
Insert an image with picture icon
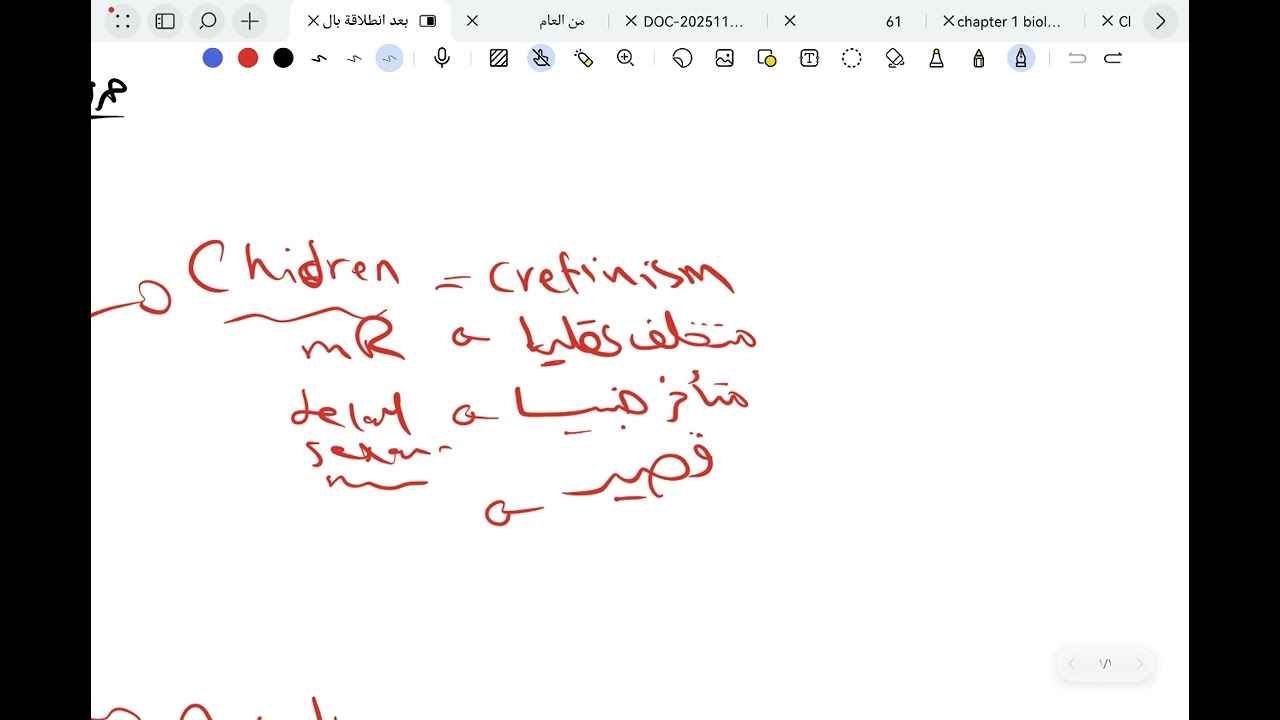(x=725, y=58)
